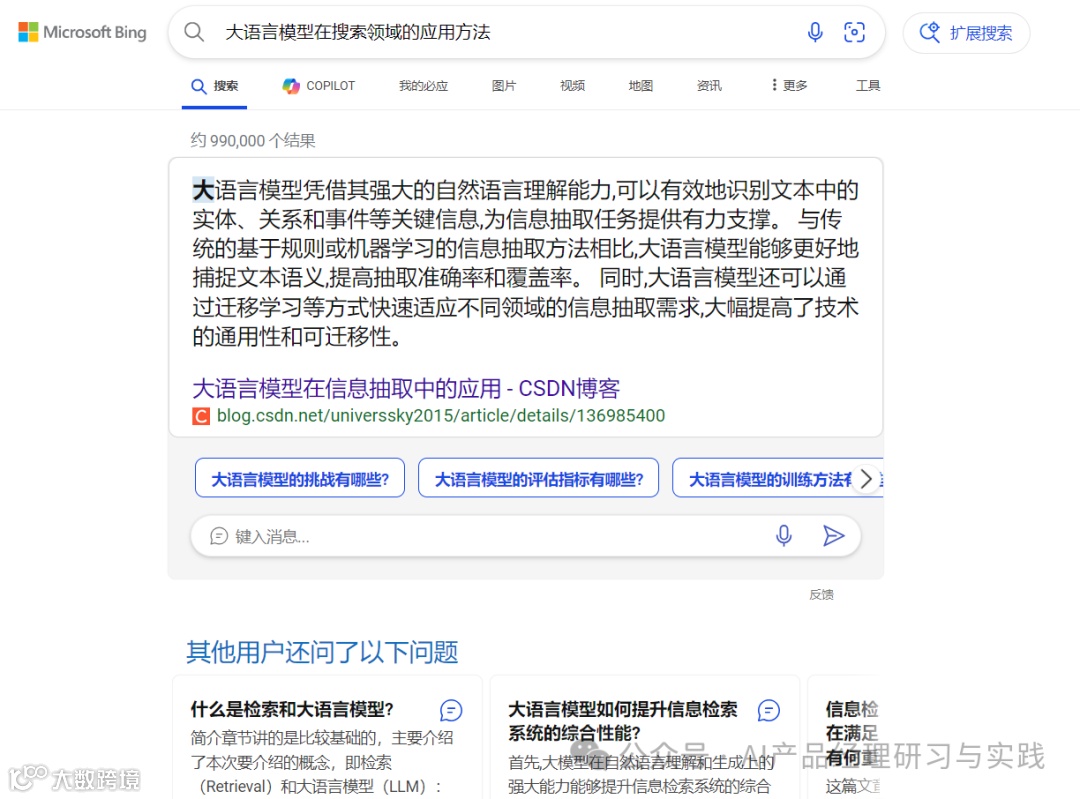Send the chat message with arrow icon

(x=833, y=535)
